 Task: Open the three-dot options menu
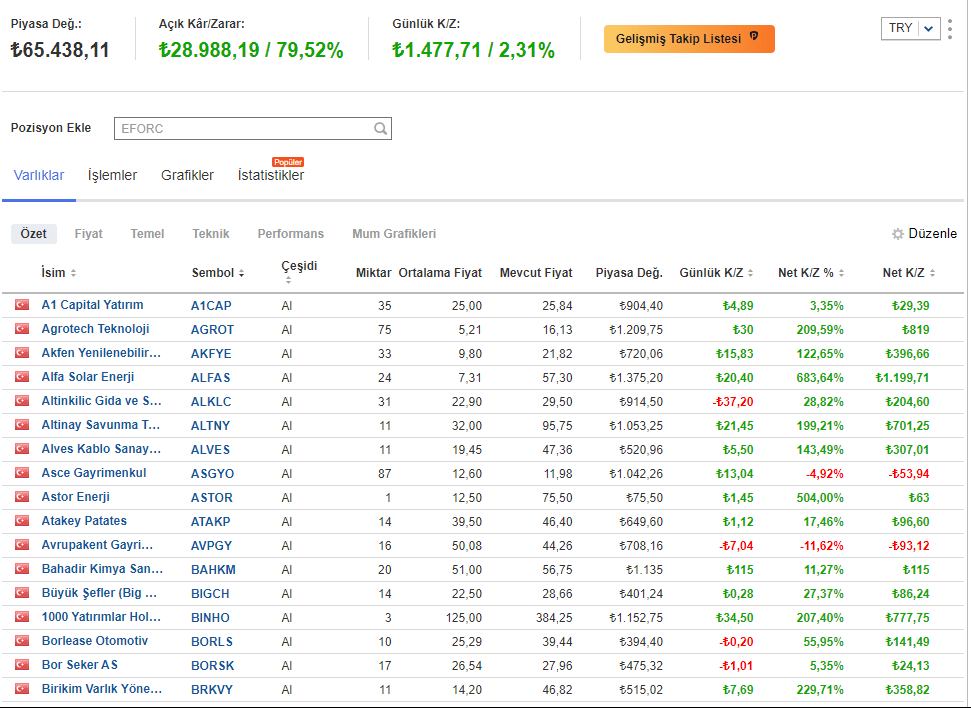[x=949, y=28]
